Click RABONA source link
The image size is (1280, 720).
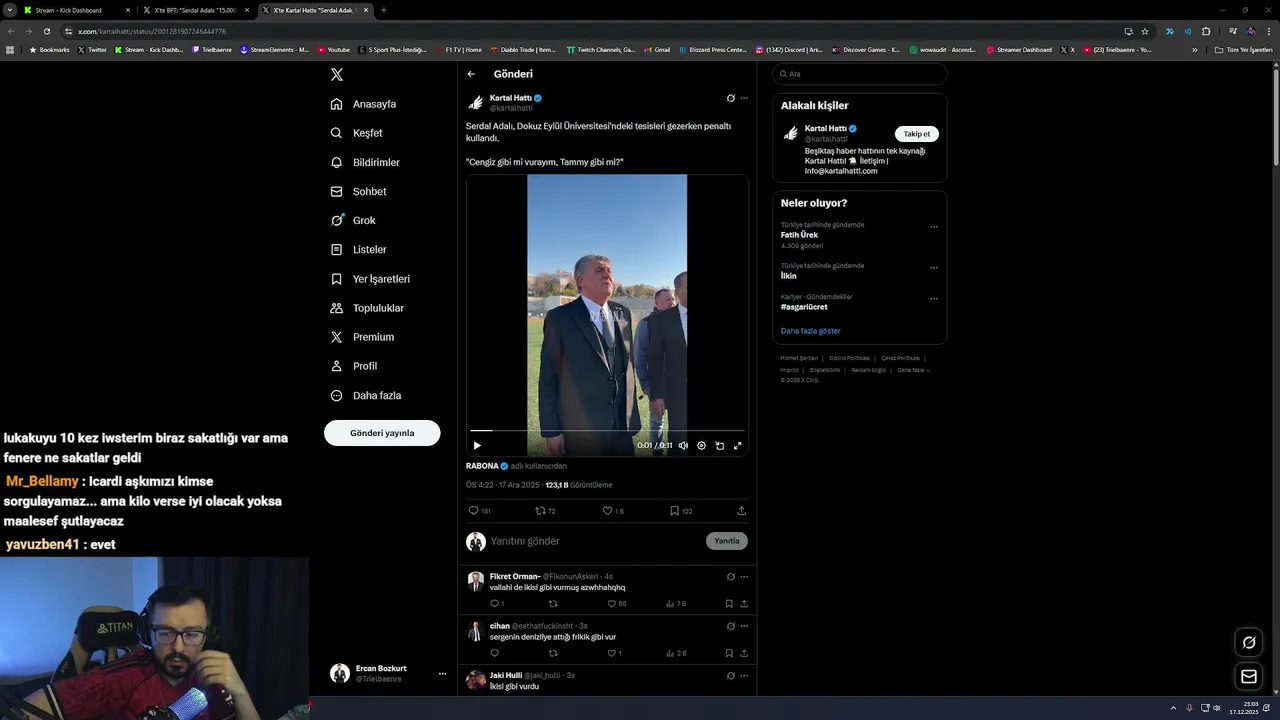click(x=486, y=466)
